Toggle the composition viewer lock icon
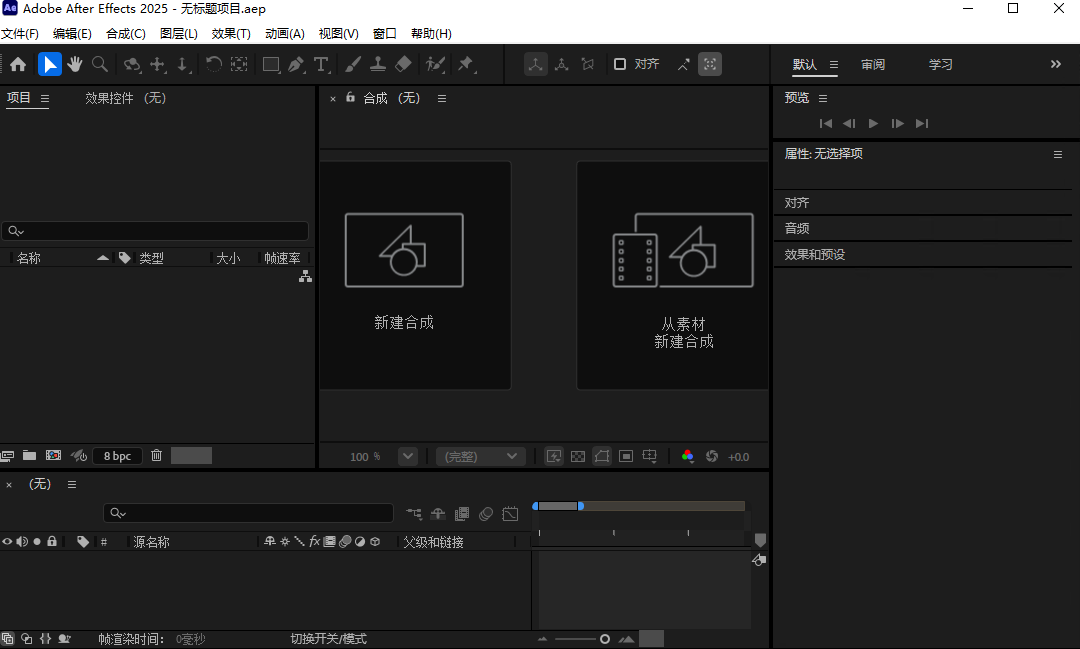This screenshot has width=1080, height=649. tap(350, 97)
